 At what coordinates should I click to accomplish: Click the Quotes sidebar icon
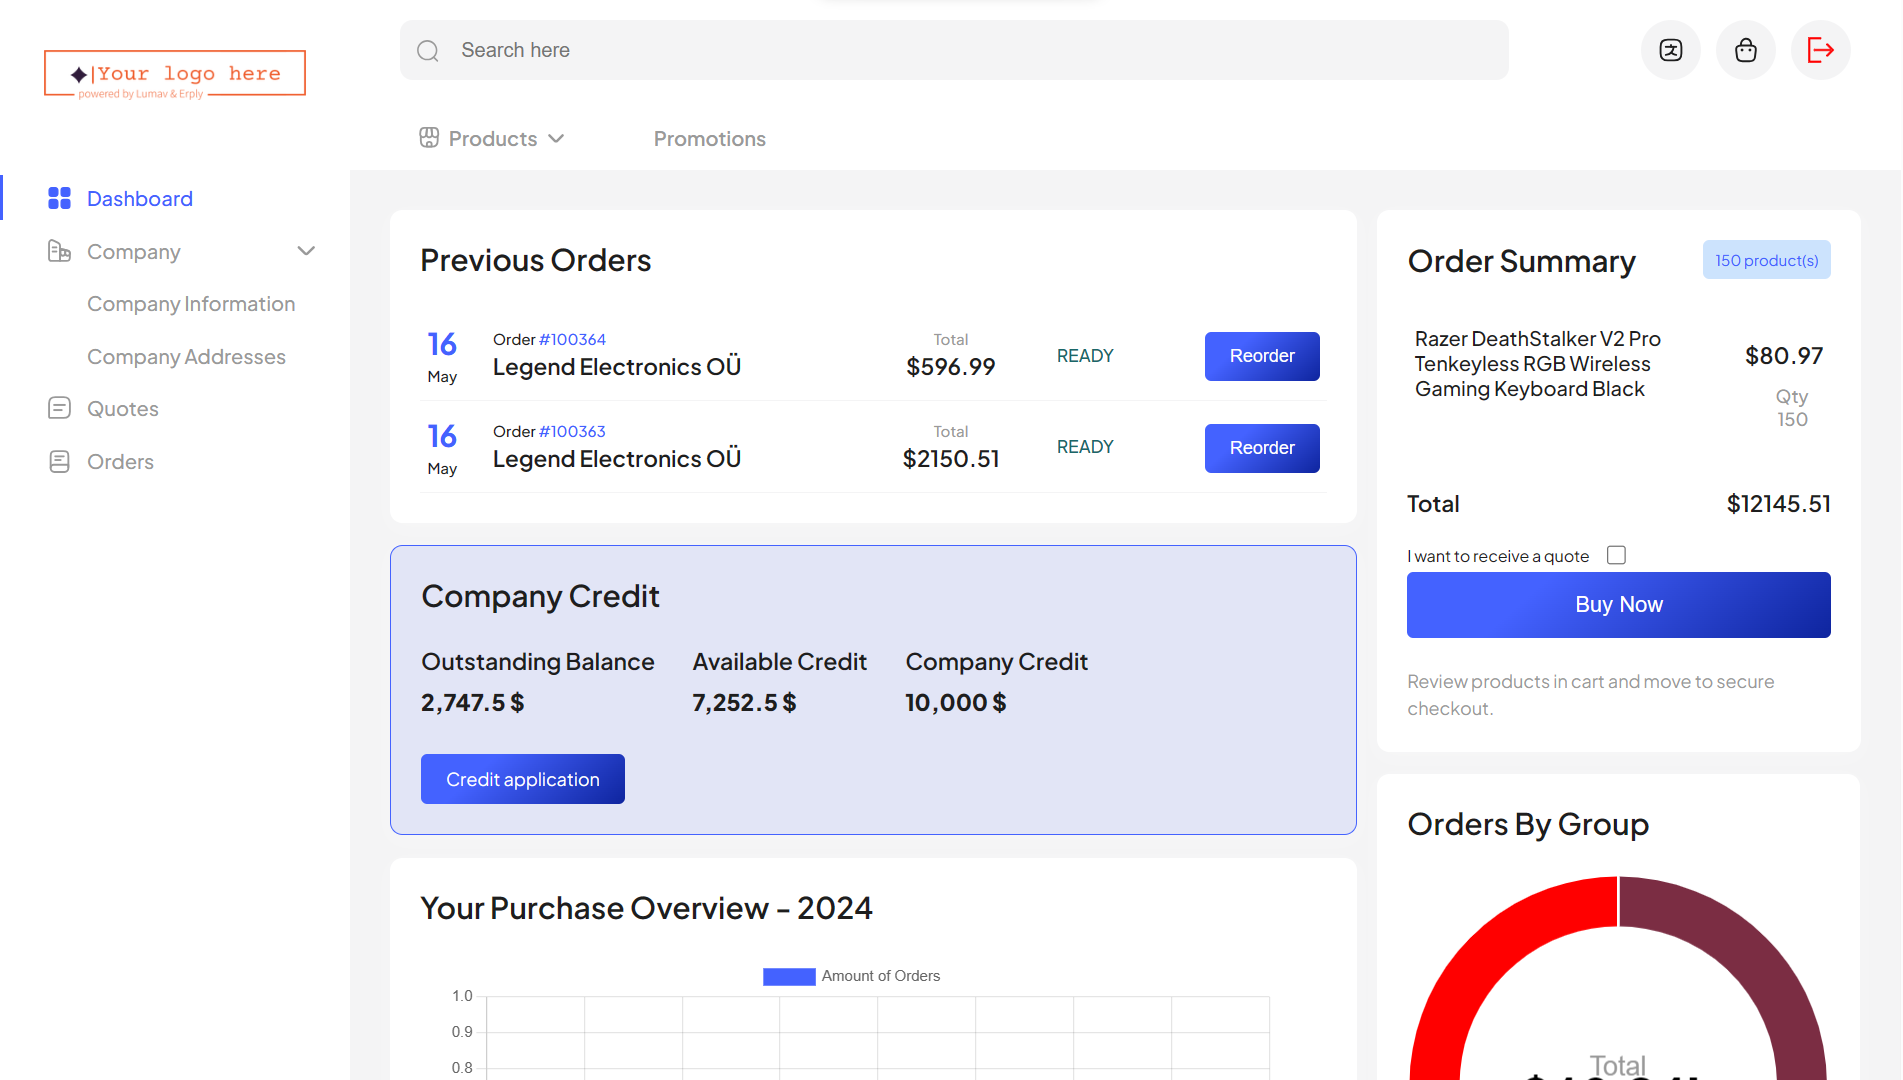(59, 408)
